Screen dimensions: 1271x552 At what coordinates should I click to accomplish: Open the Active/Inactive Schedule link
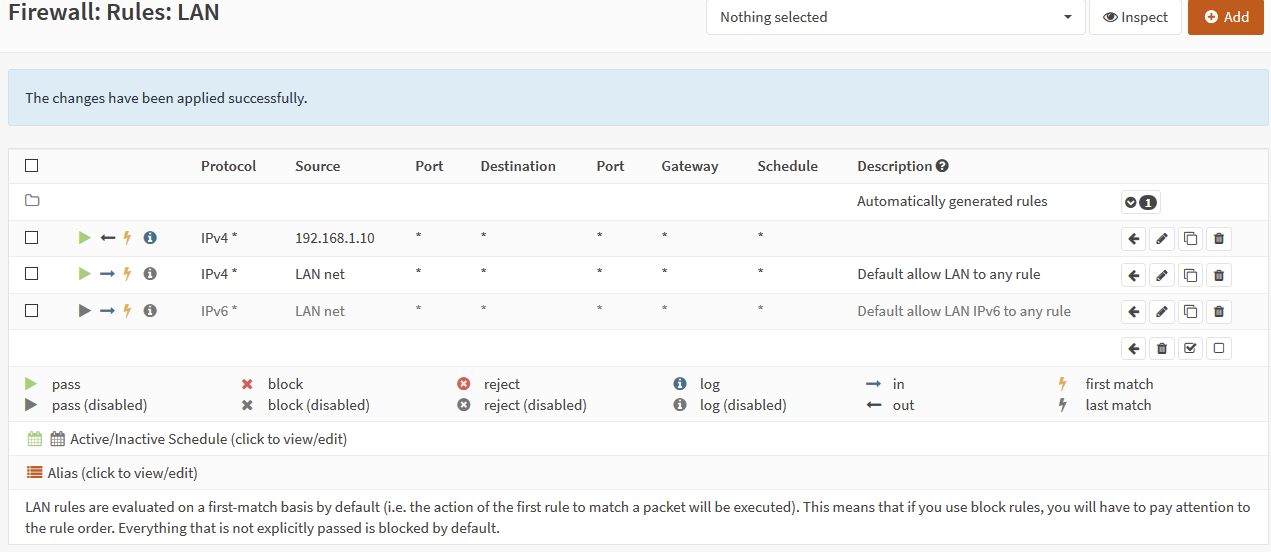(x=208, y=439)
